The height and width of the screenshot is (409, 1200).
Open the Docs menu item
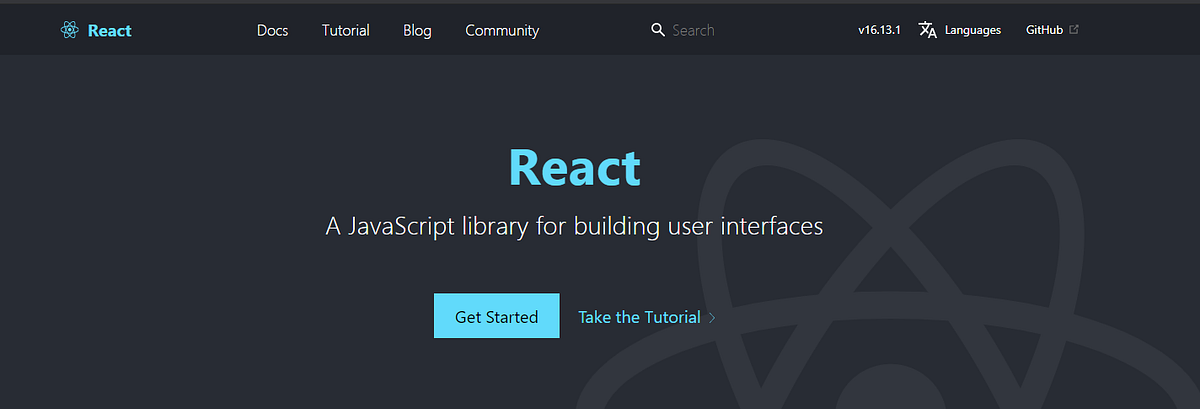coord(272,30)
